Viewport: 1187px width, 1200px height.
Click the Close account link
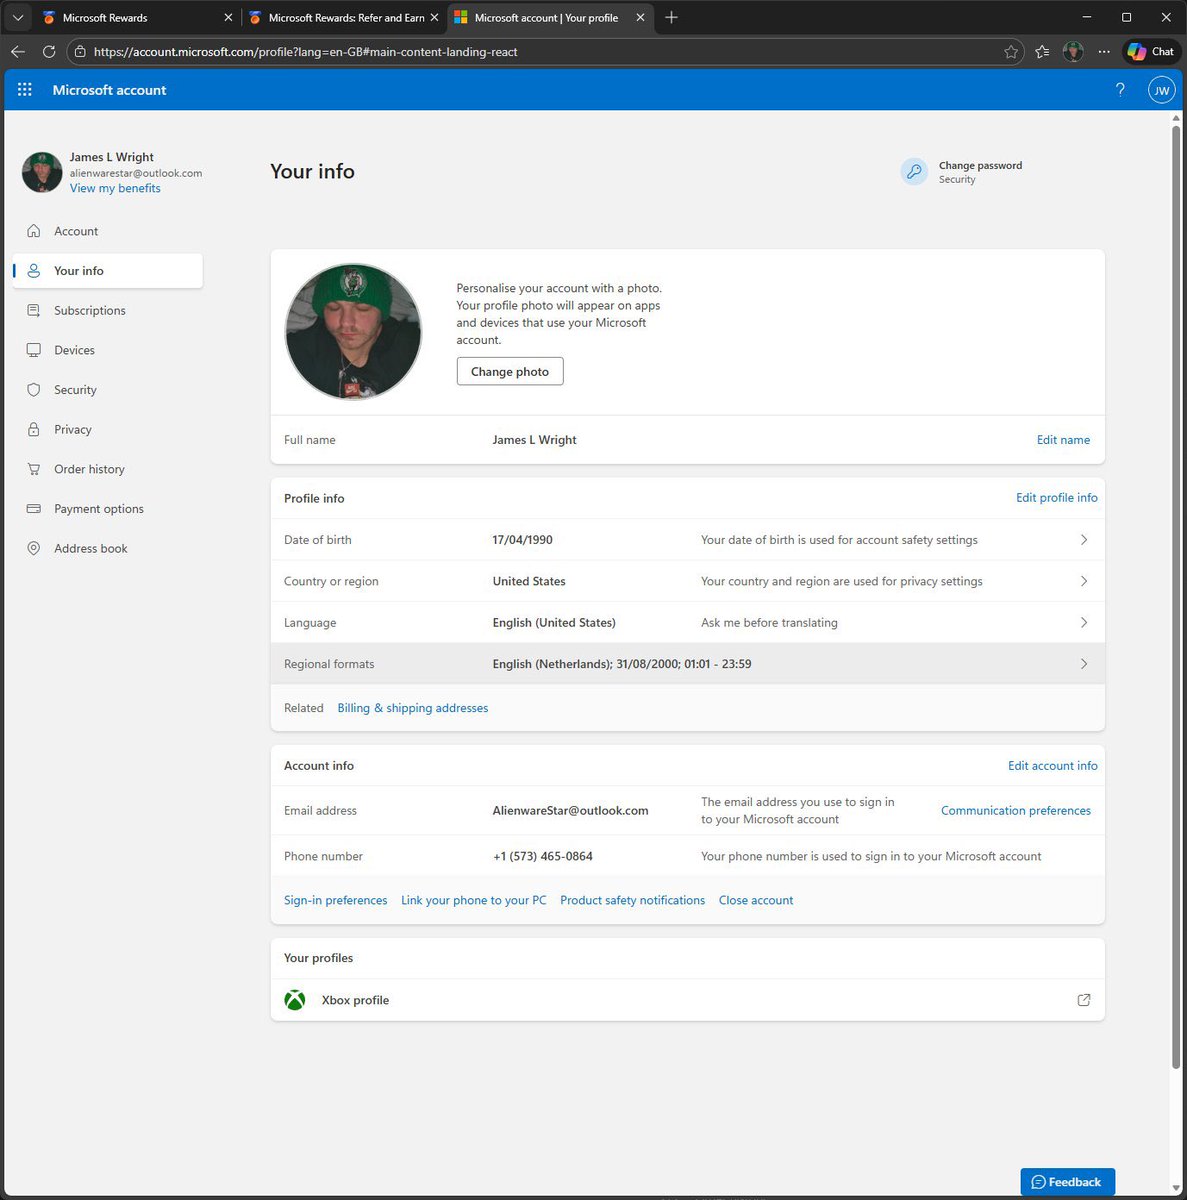click(x=756, y=900)
